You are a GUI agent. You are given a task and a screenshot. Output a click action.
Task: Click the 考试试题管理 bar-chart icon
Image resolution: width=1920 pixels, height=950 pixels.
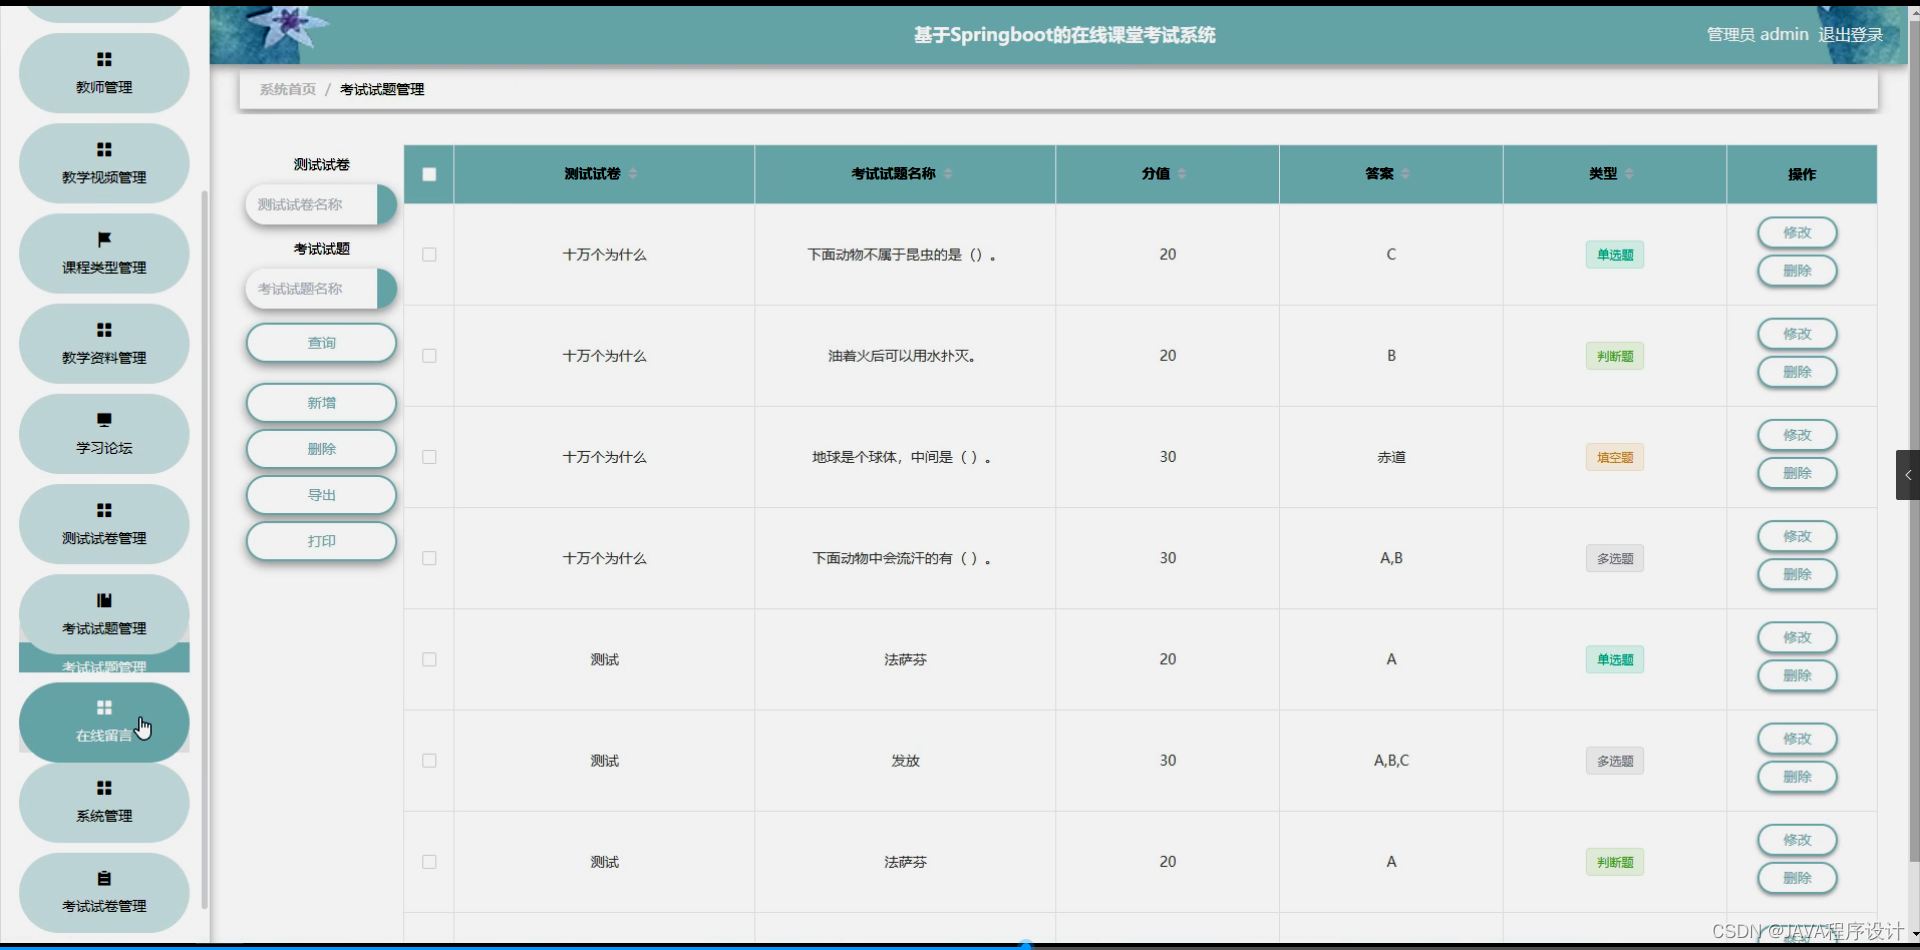[x=103, y=599]
